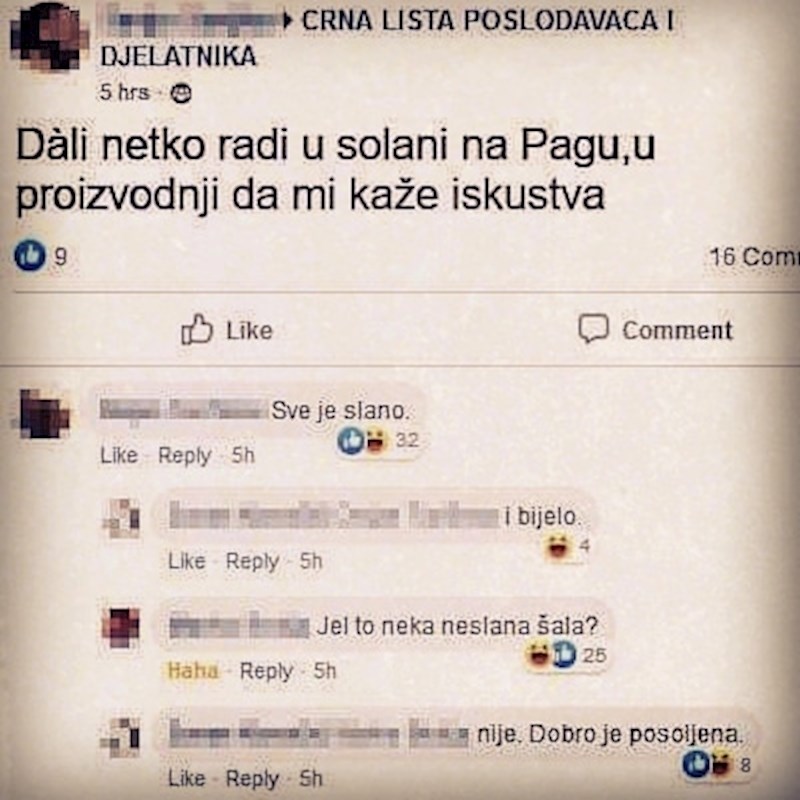Reply to 'Jel to neka neslana šala?'
The height and width of the screenshot is (800, 800).
pos(267,671)
